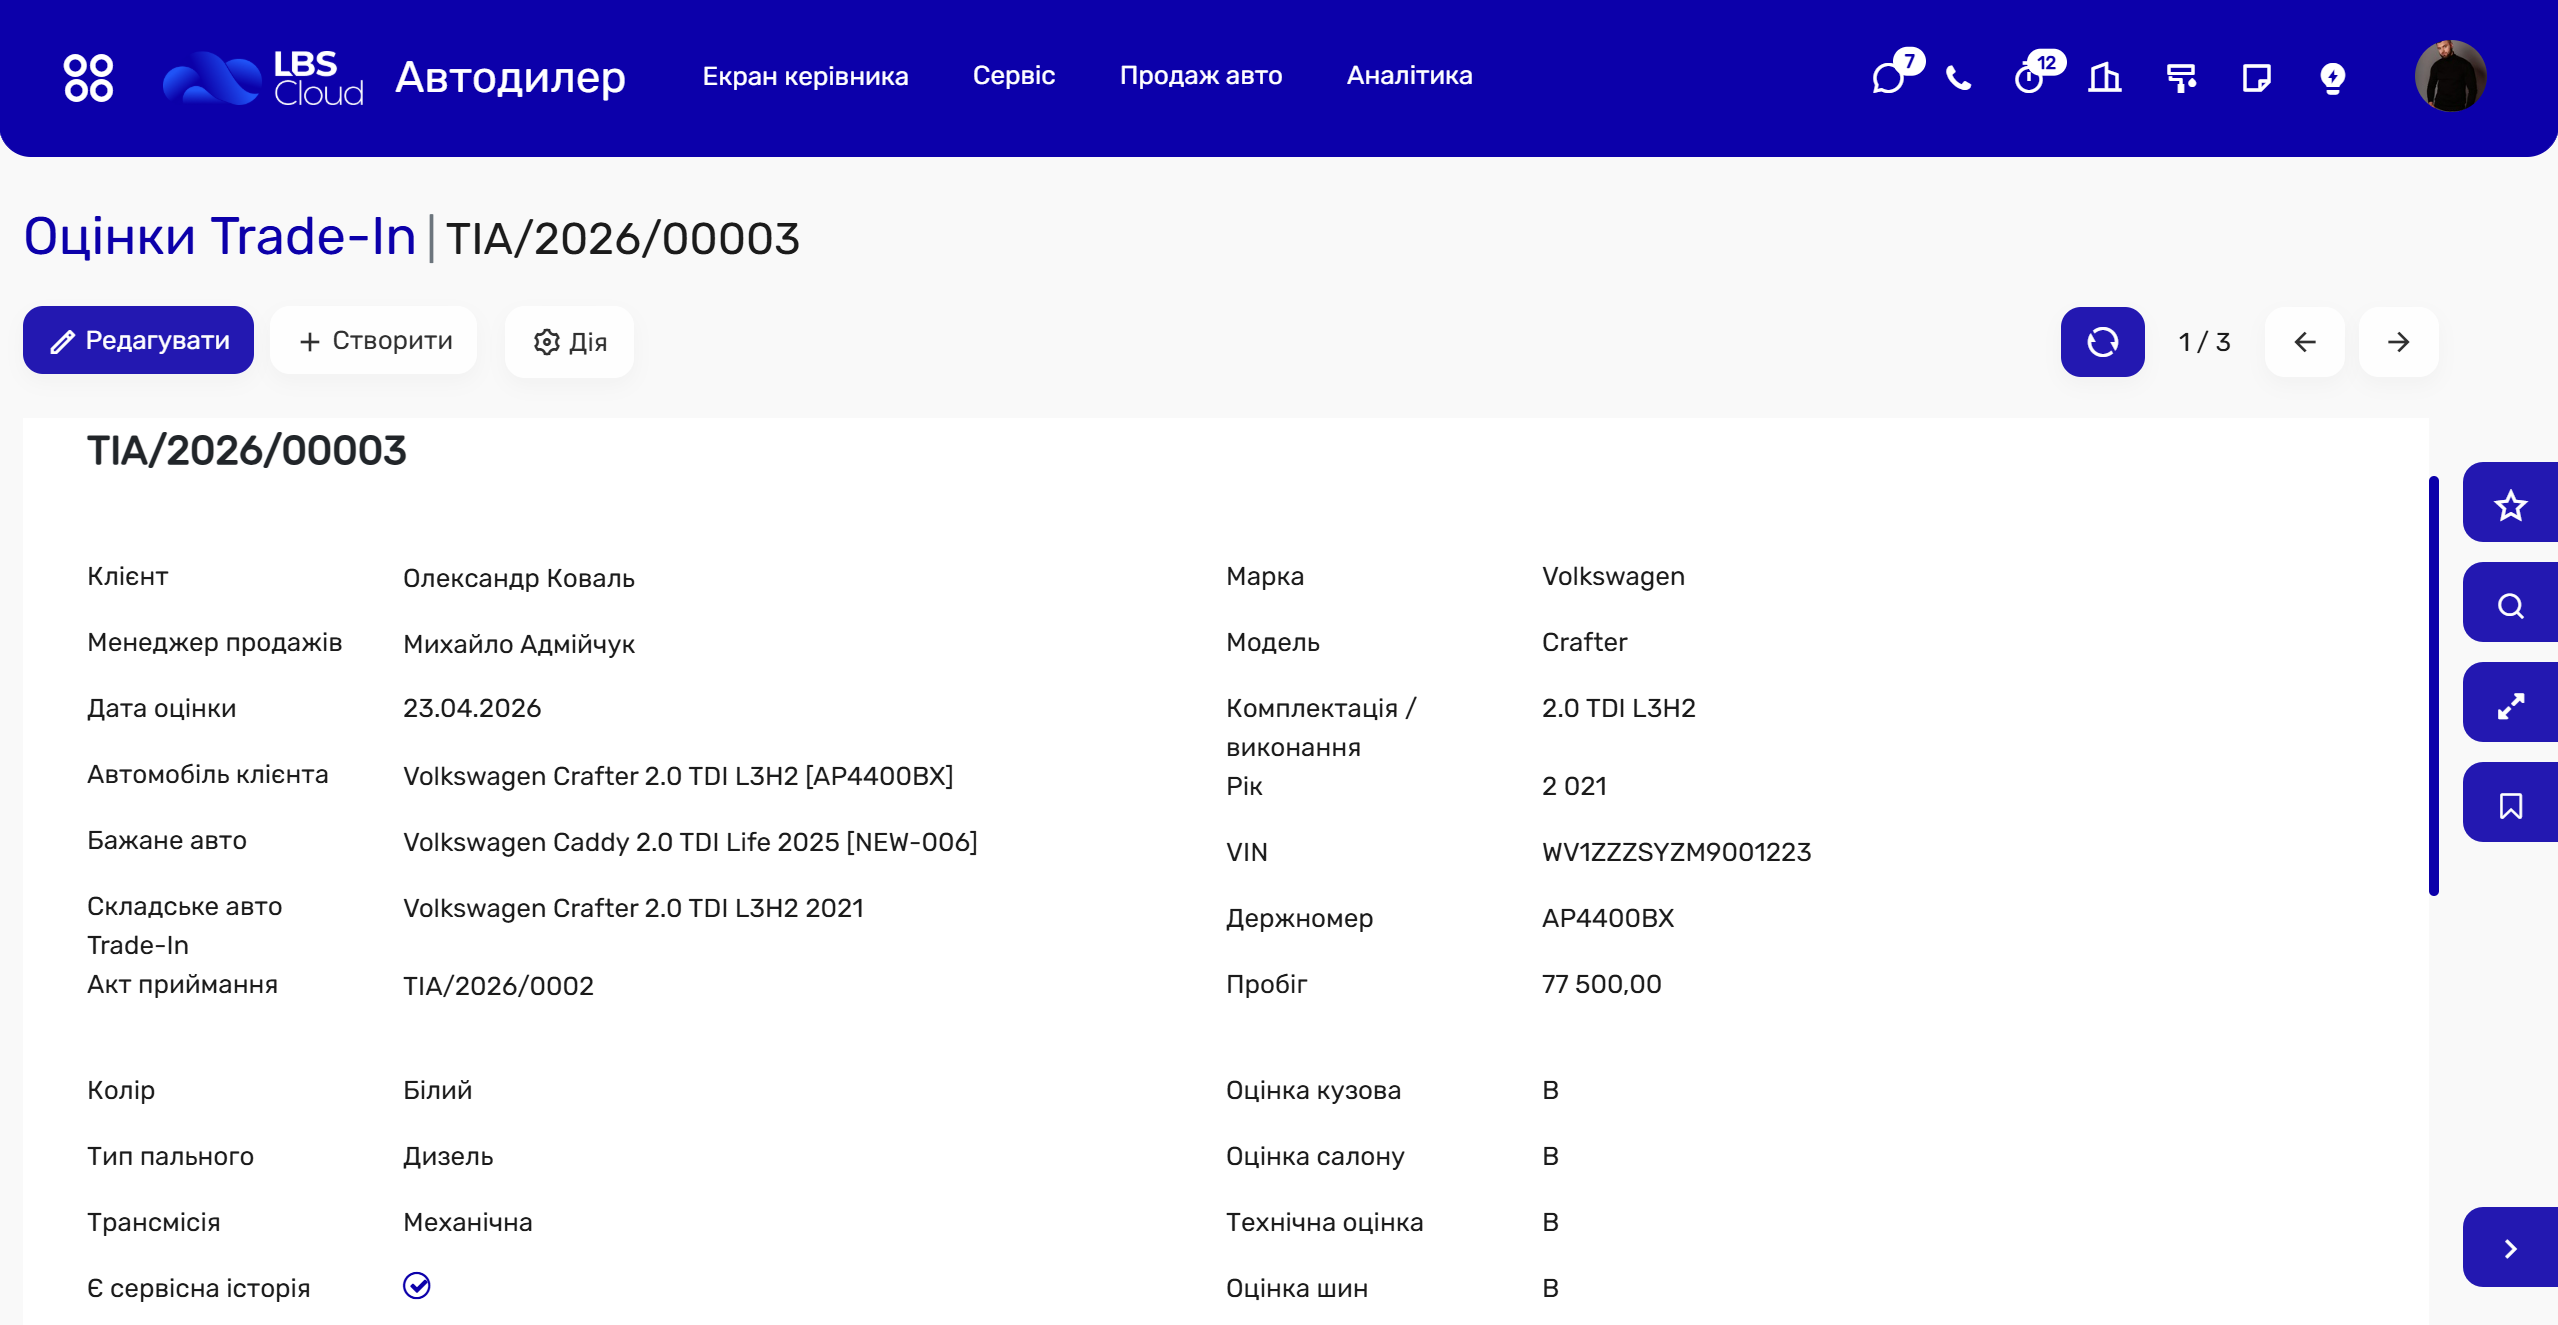The image size is (2558, 1325).
Task: Click the lightbulb ideas icon
Action: (2333, 77)
